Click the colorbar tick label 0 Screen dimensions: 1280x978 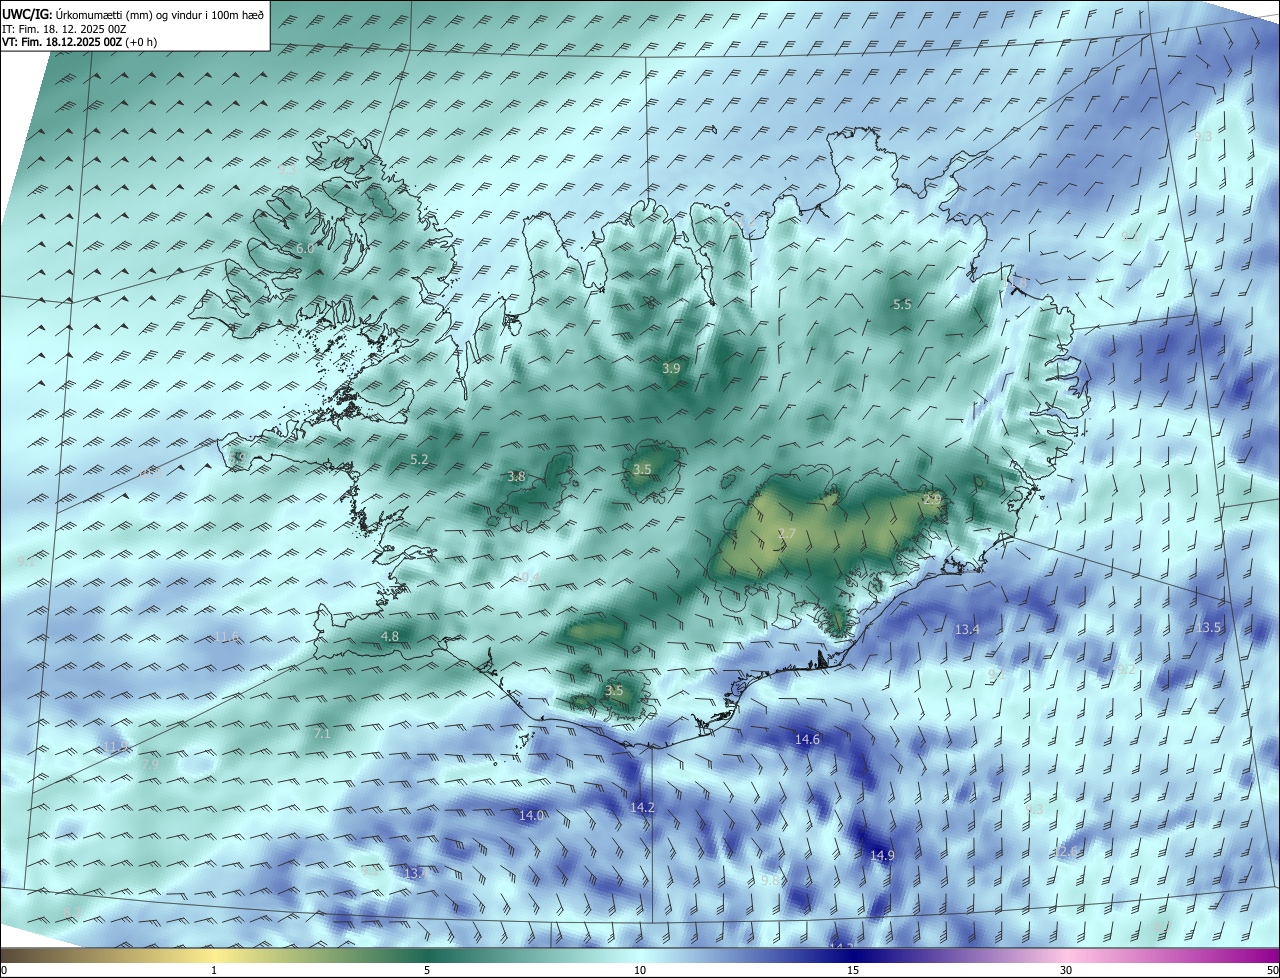pos(4,970)
